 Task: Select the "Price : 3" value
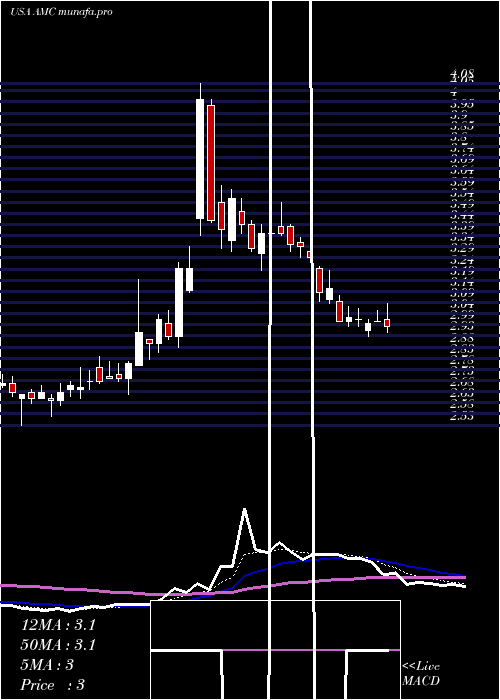[x=53, y=685]
